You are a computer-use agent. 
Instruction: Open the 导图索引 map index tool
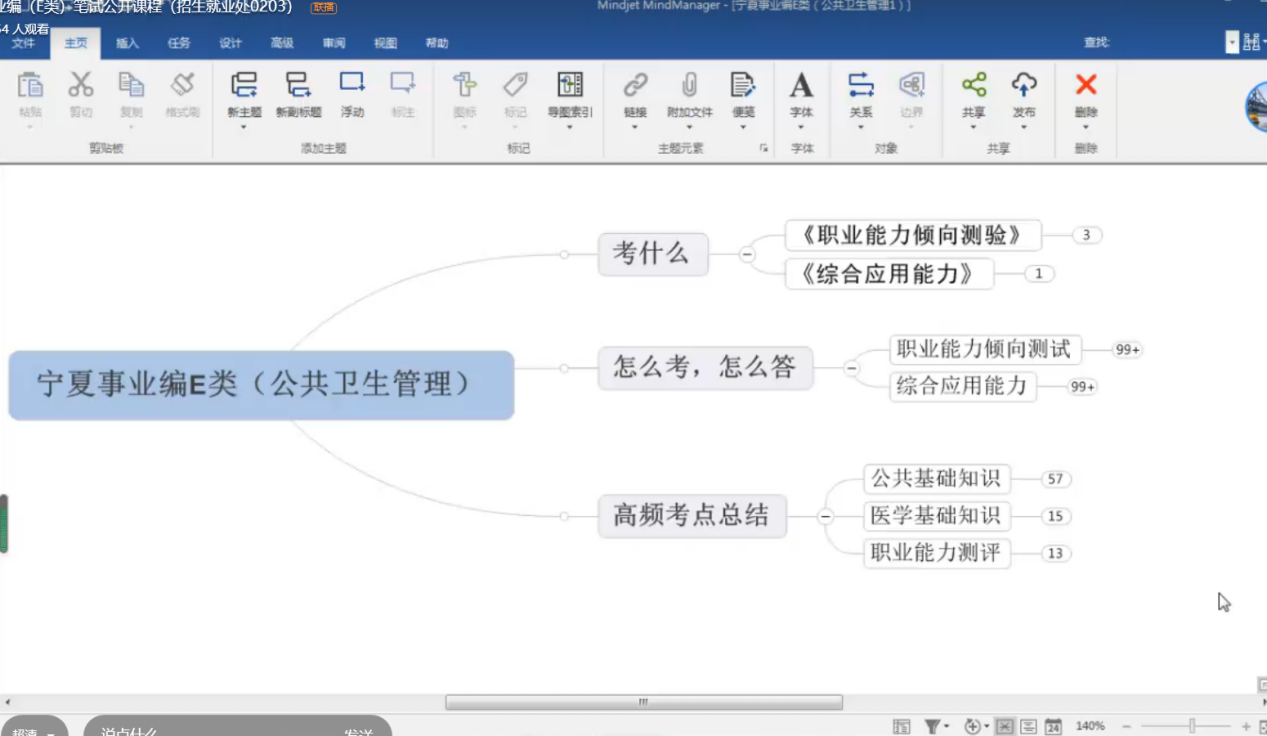tap(569, 86)
